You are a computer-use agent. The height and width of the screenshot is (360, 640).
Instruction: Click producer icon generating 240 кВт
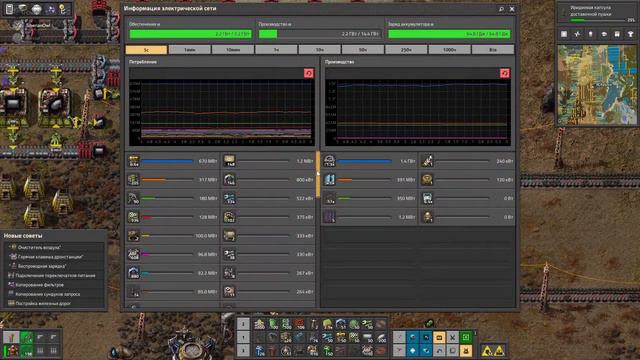(x=427, y=161)
